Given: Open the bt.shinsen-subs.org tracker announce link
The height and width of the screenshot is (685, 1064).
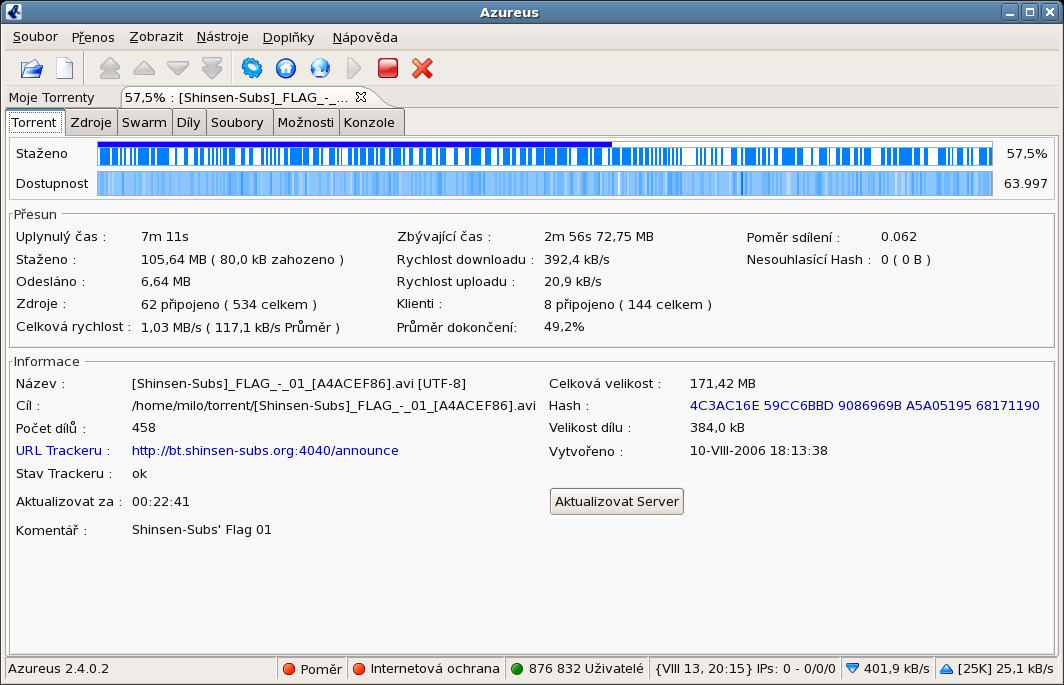Looking at the screenshot, I should tap(265, 451).
